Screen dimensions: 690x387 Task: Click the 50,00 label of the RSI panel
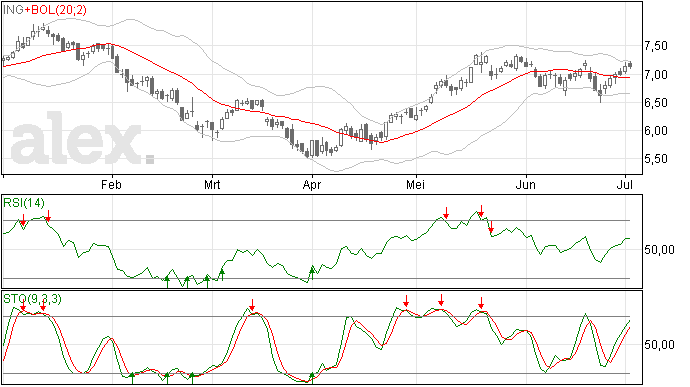[x=659, y=250]
